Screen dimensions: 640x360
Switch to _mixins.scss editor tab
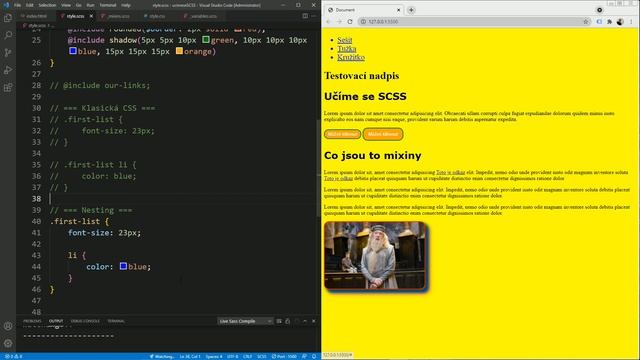[x=118, y=16]
